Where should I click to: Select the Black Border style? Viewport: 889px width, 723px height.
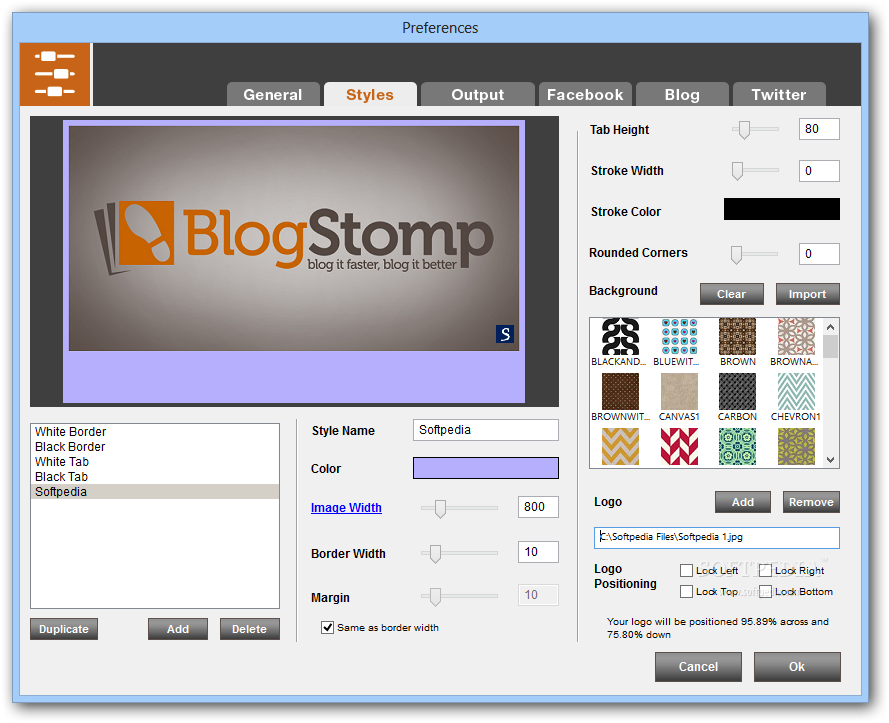[x=155, y=447]
